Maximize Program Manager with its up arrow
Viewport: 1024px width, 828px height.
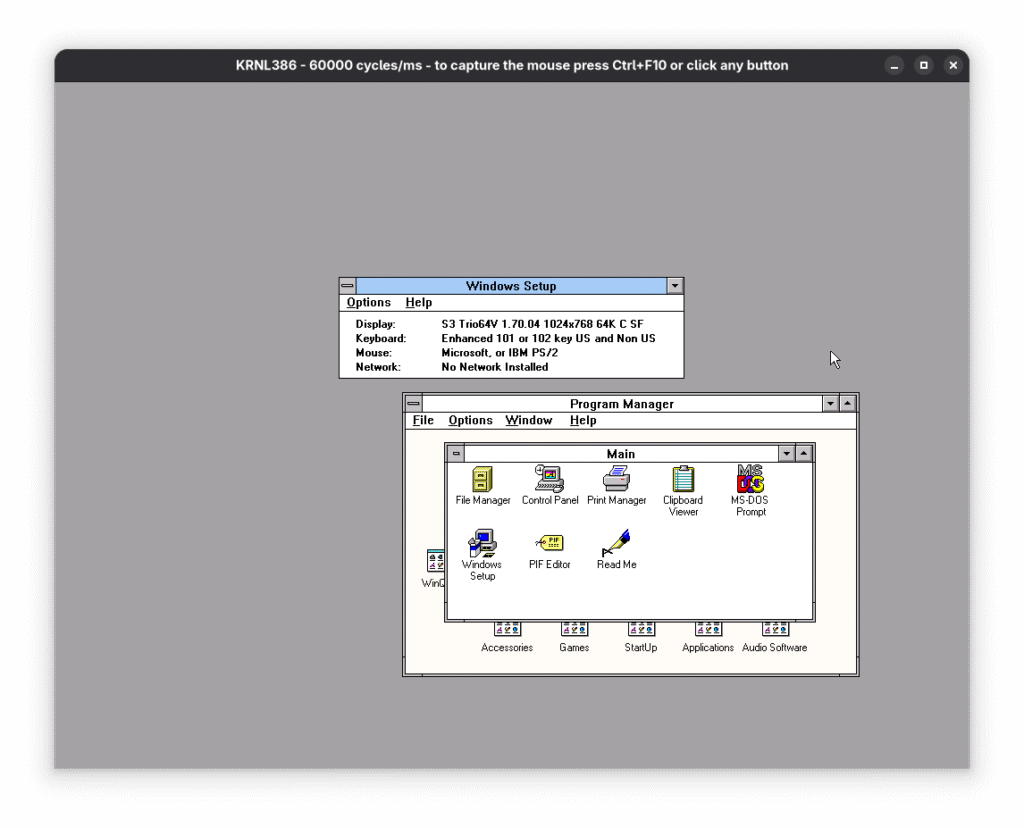847,404
